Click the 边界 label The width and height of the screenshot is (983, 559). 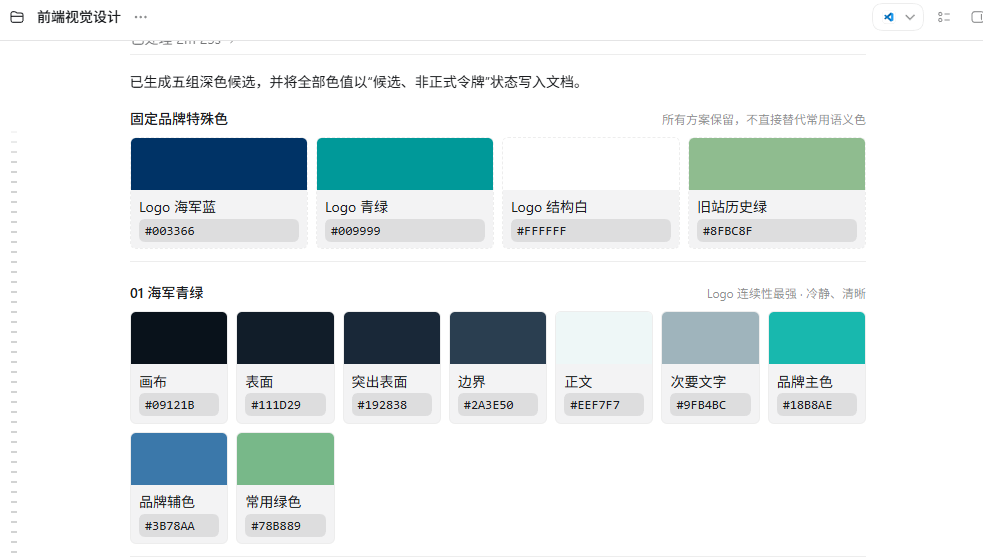click(x=472, y=382)
